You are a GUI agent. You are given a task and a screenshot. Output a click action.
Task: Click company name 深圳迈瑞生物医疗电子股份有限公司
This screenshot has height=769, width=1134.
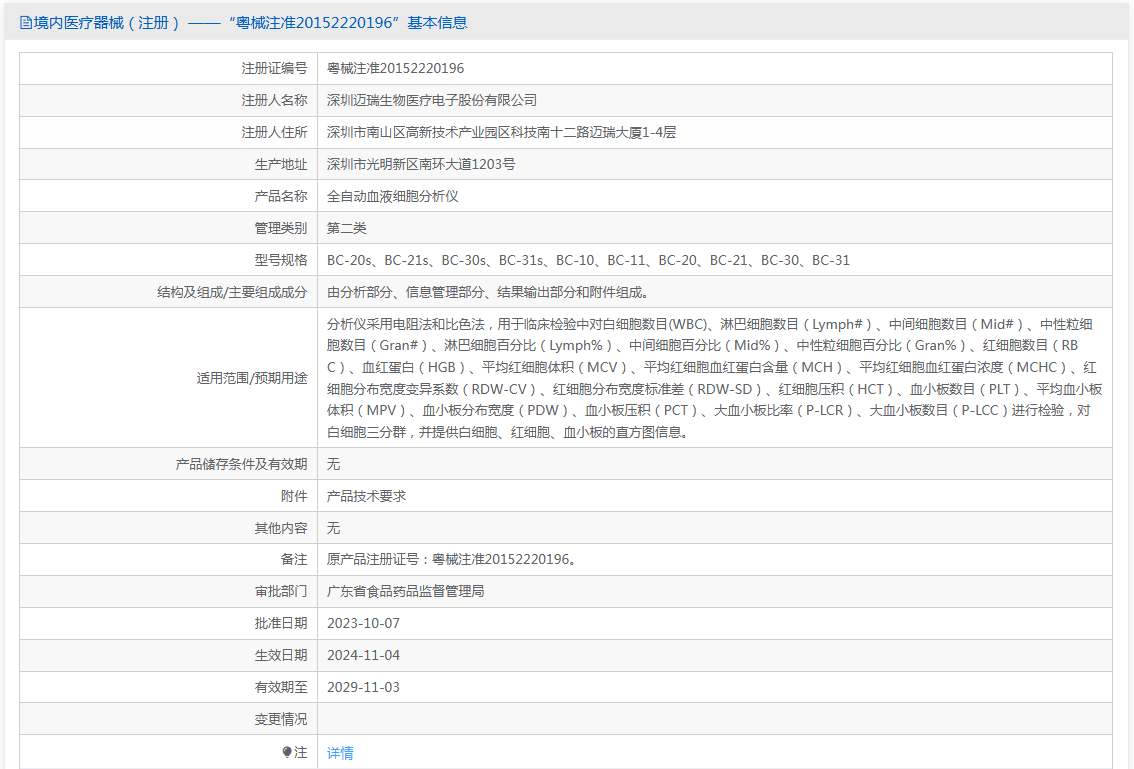pyautogui.click(x=432, y=100)
